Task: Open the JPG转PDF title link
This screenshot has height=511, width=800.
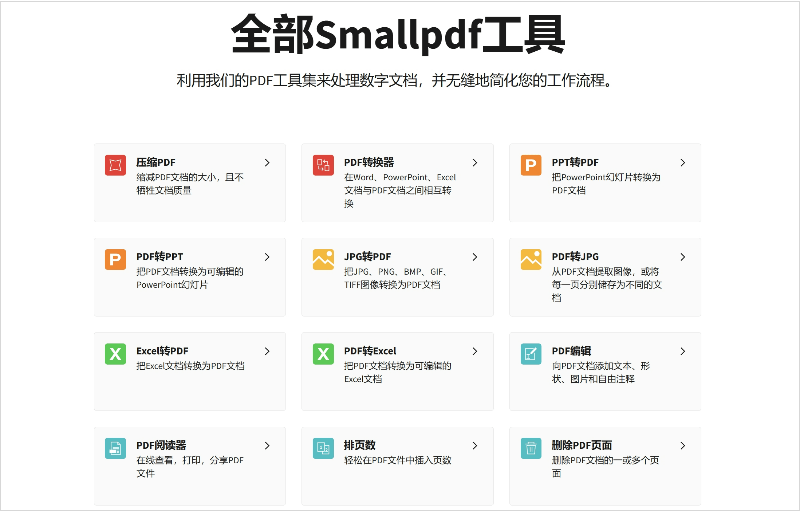Action: 367,257
